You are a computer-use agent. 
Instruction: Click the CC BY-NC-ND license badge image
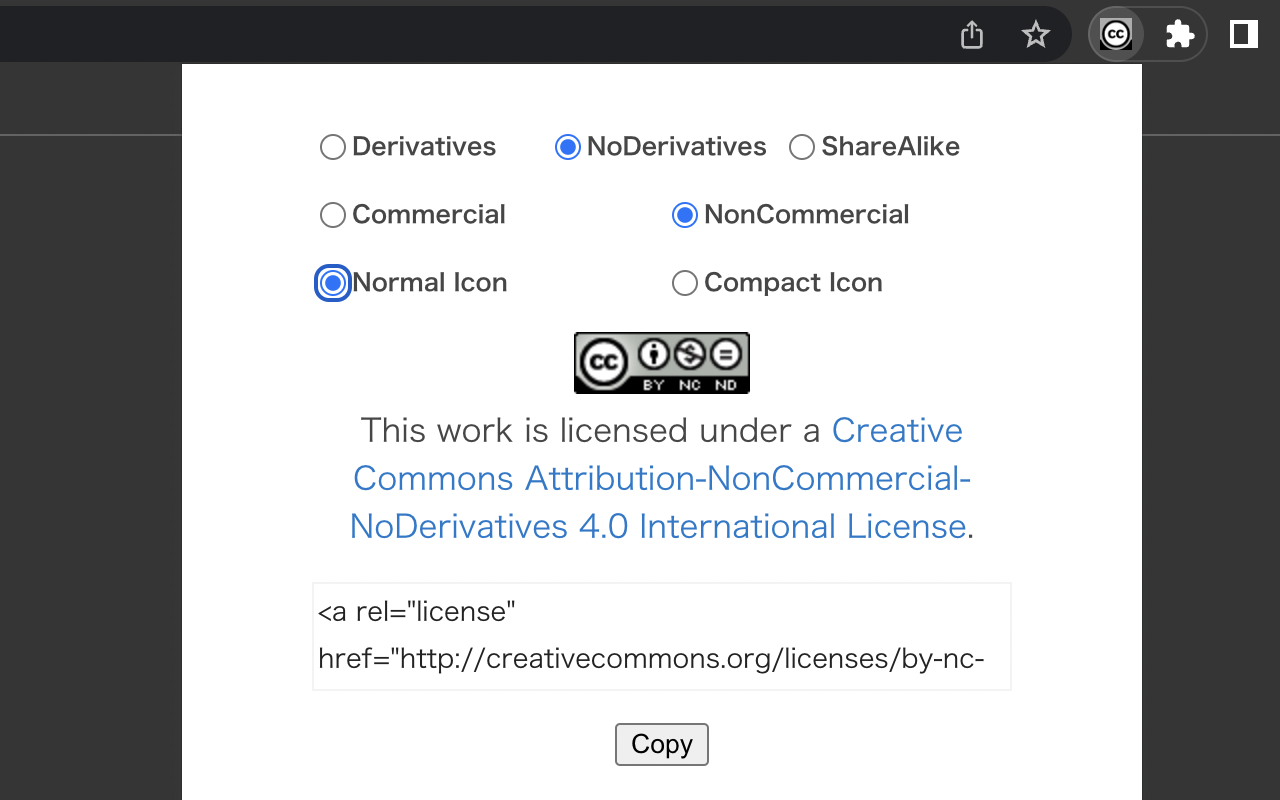(661, 363)
